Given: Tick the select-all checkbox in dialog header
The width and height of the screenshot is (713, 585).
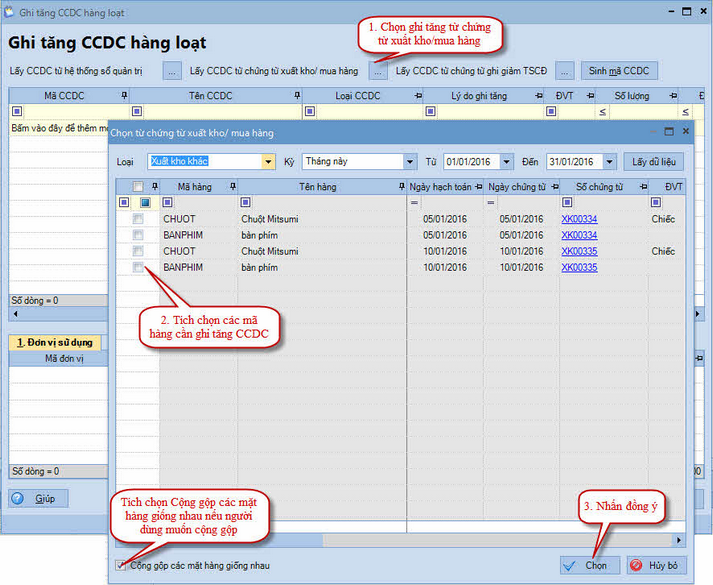Looking at the screenshot, I should click(138, 186).
